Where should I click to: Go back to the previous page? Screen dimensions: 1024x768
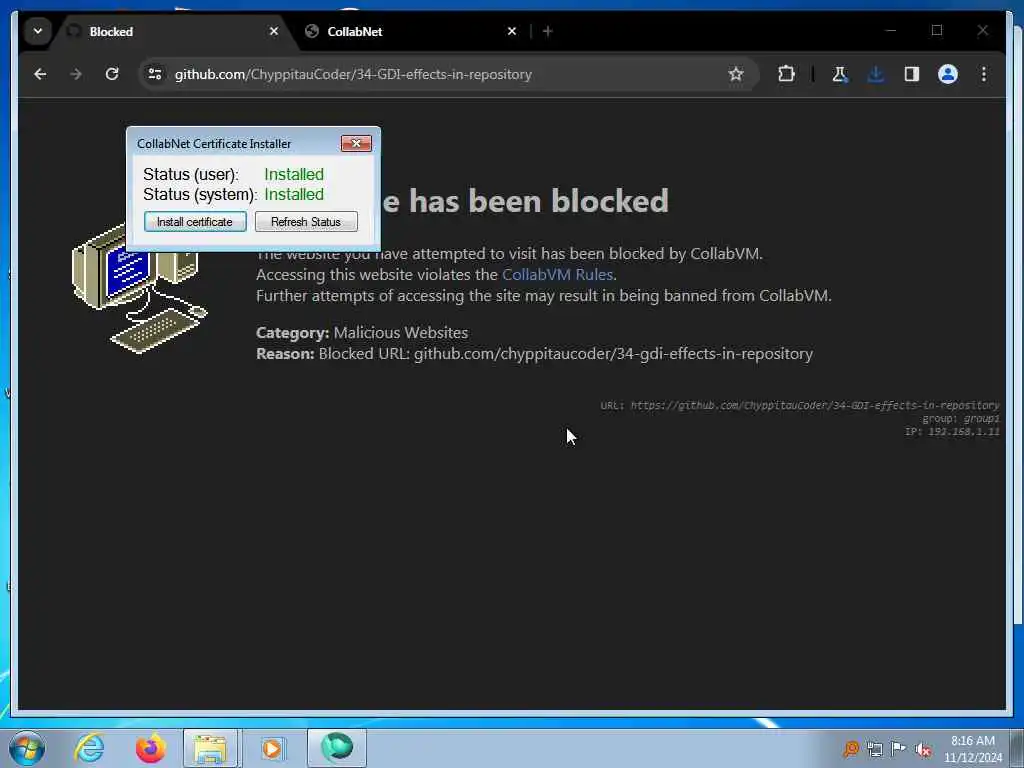click(x=40, y=74)
